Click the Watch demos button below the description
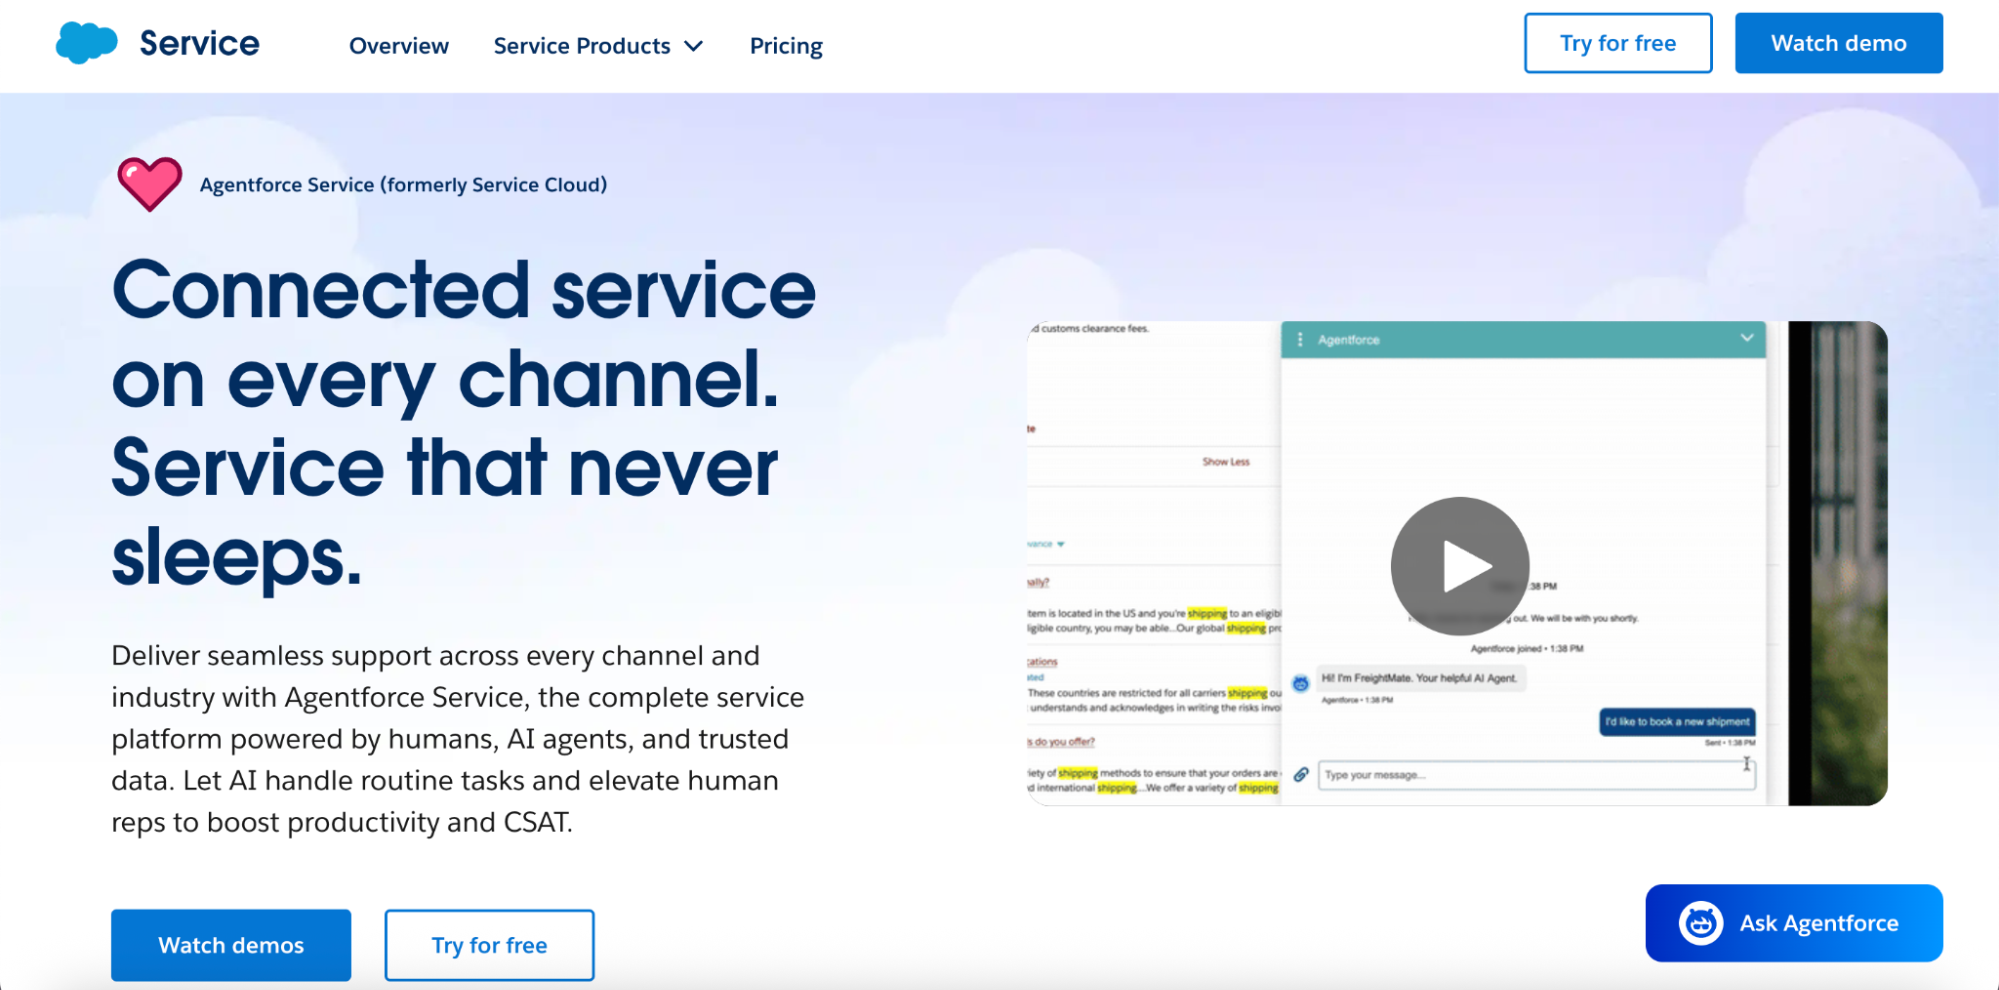The width and height of the screenshot is (1999, 990). pyautogui.click(x=230, y=944)
